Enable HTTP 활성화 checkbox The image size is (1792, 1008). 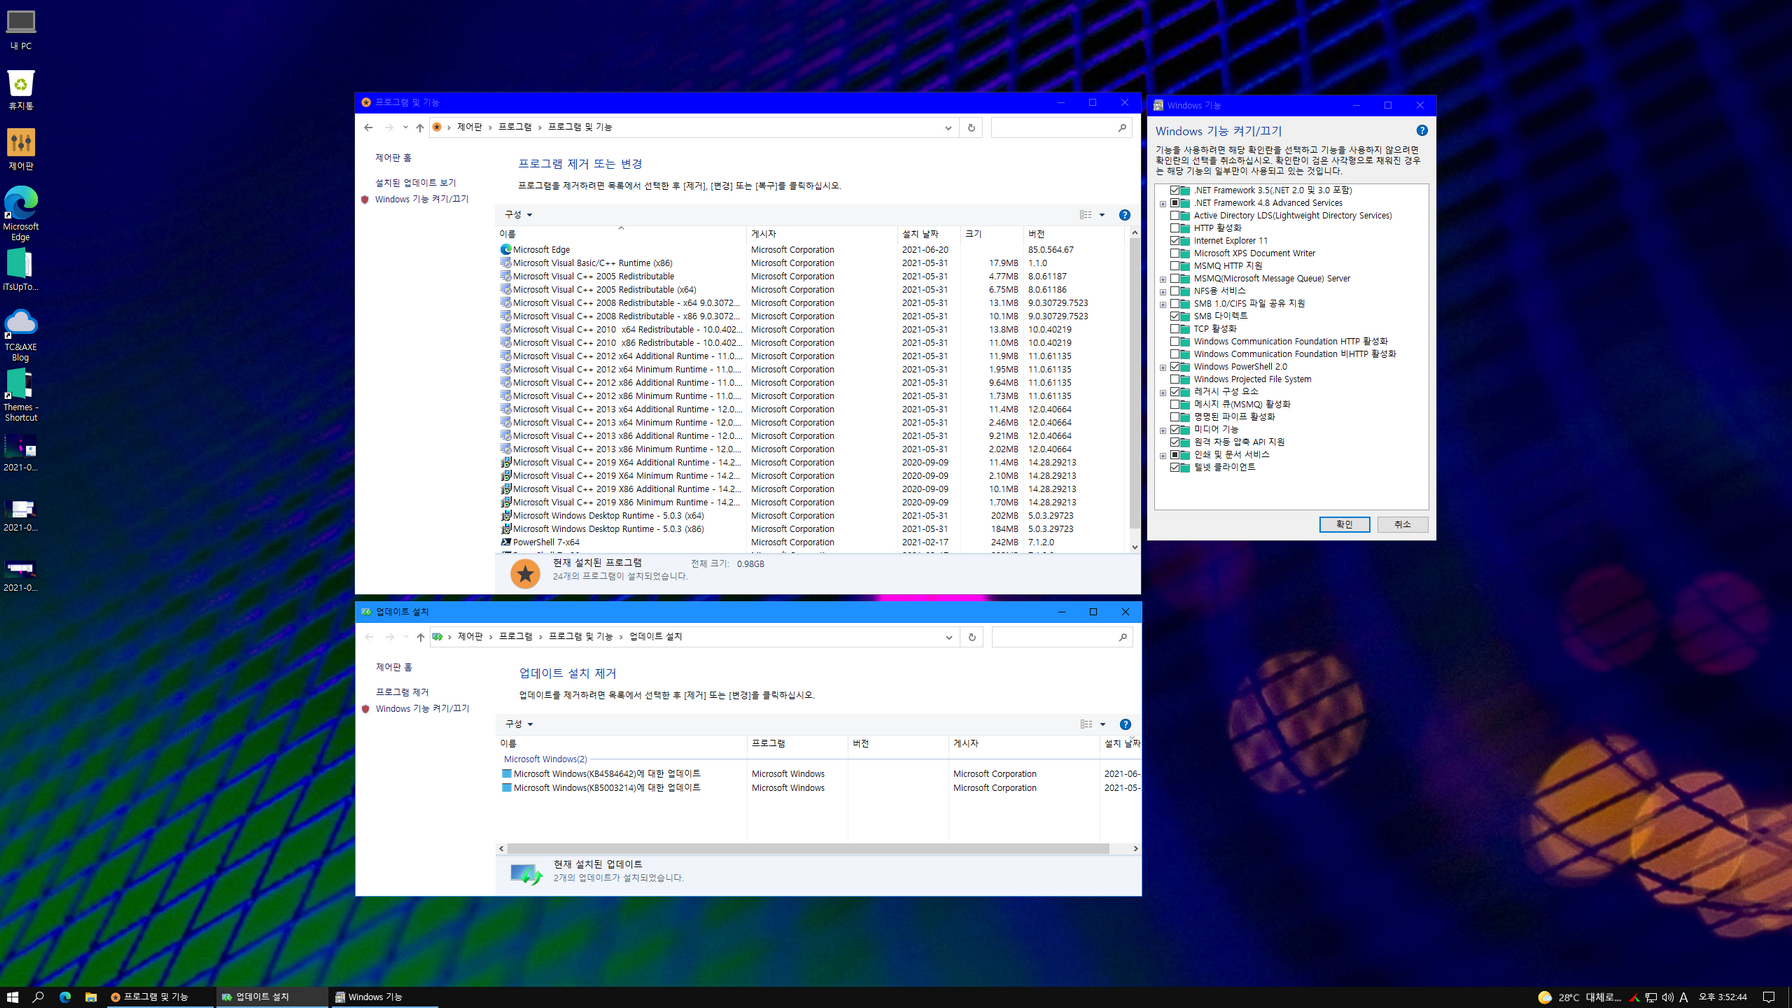click(1175, 228)
